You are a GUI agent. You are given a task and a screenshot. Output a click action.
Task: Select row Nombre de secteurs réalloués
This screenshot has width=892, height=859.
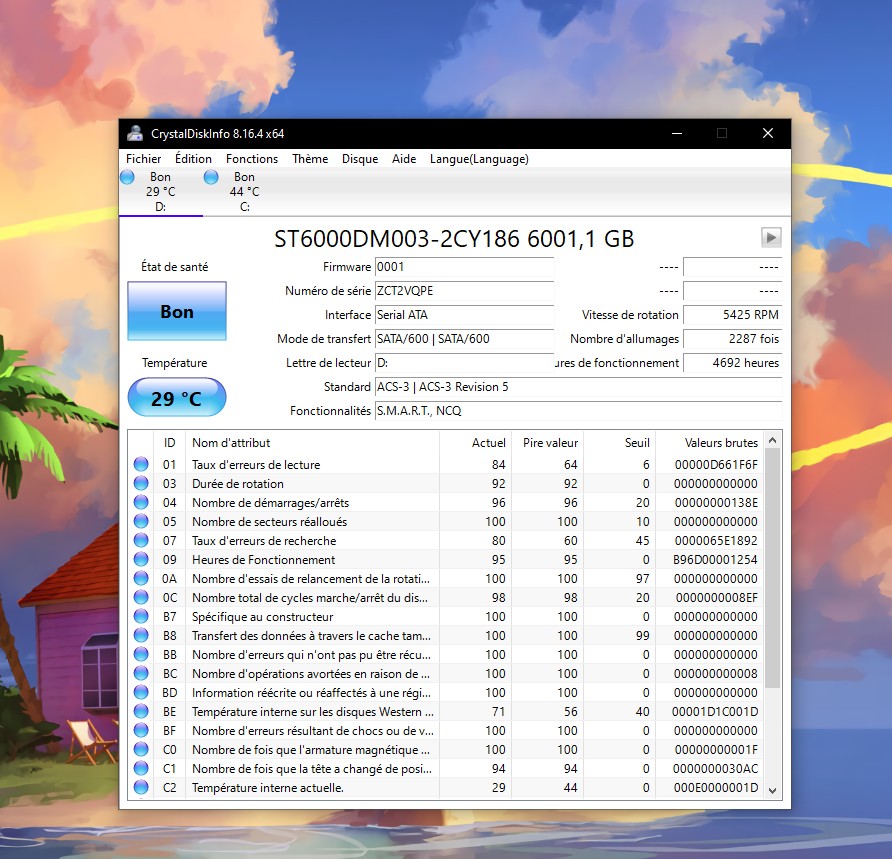coord(447,521)
